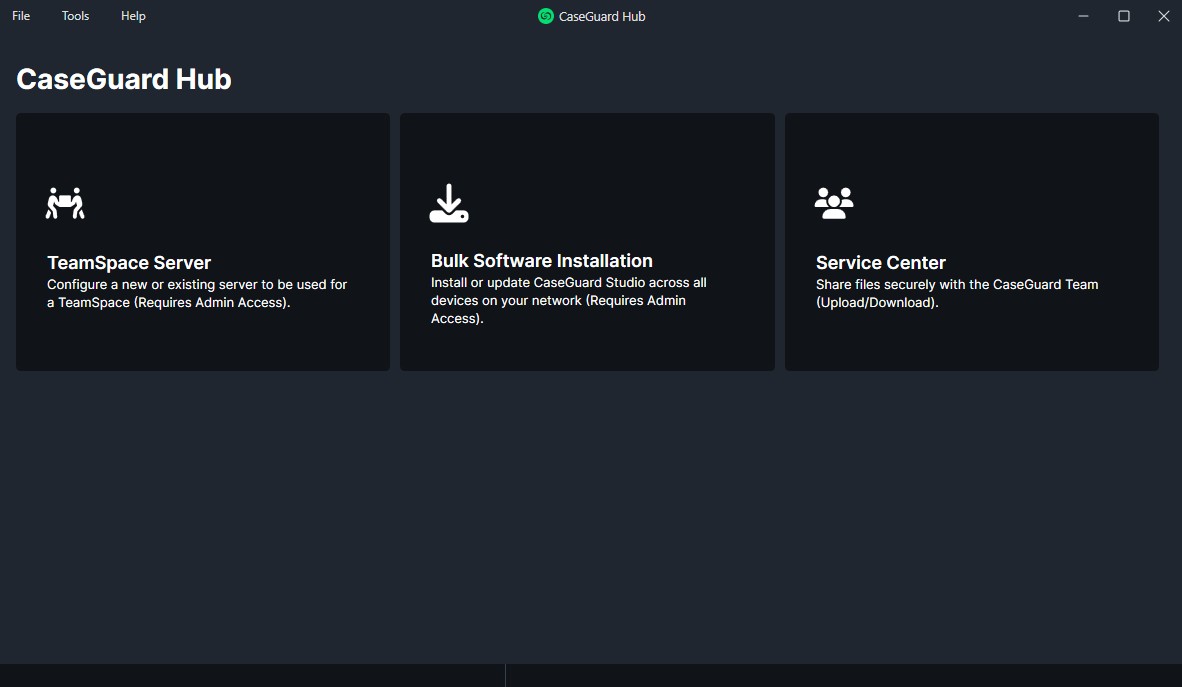Viewport: 1182px width, 687px height.
Task: Click the large CaseGuard Hub page heading
Action: coord(124,79)
